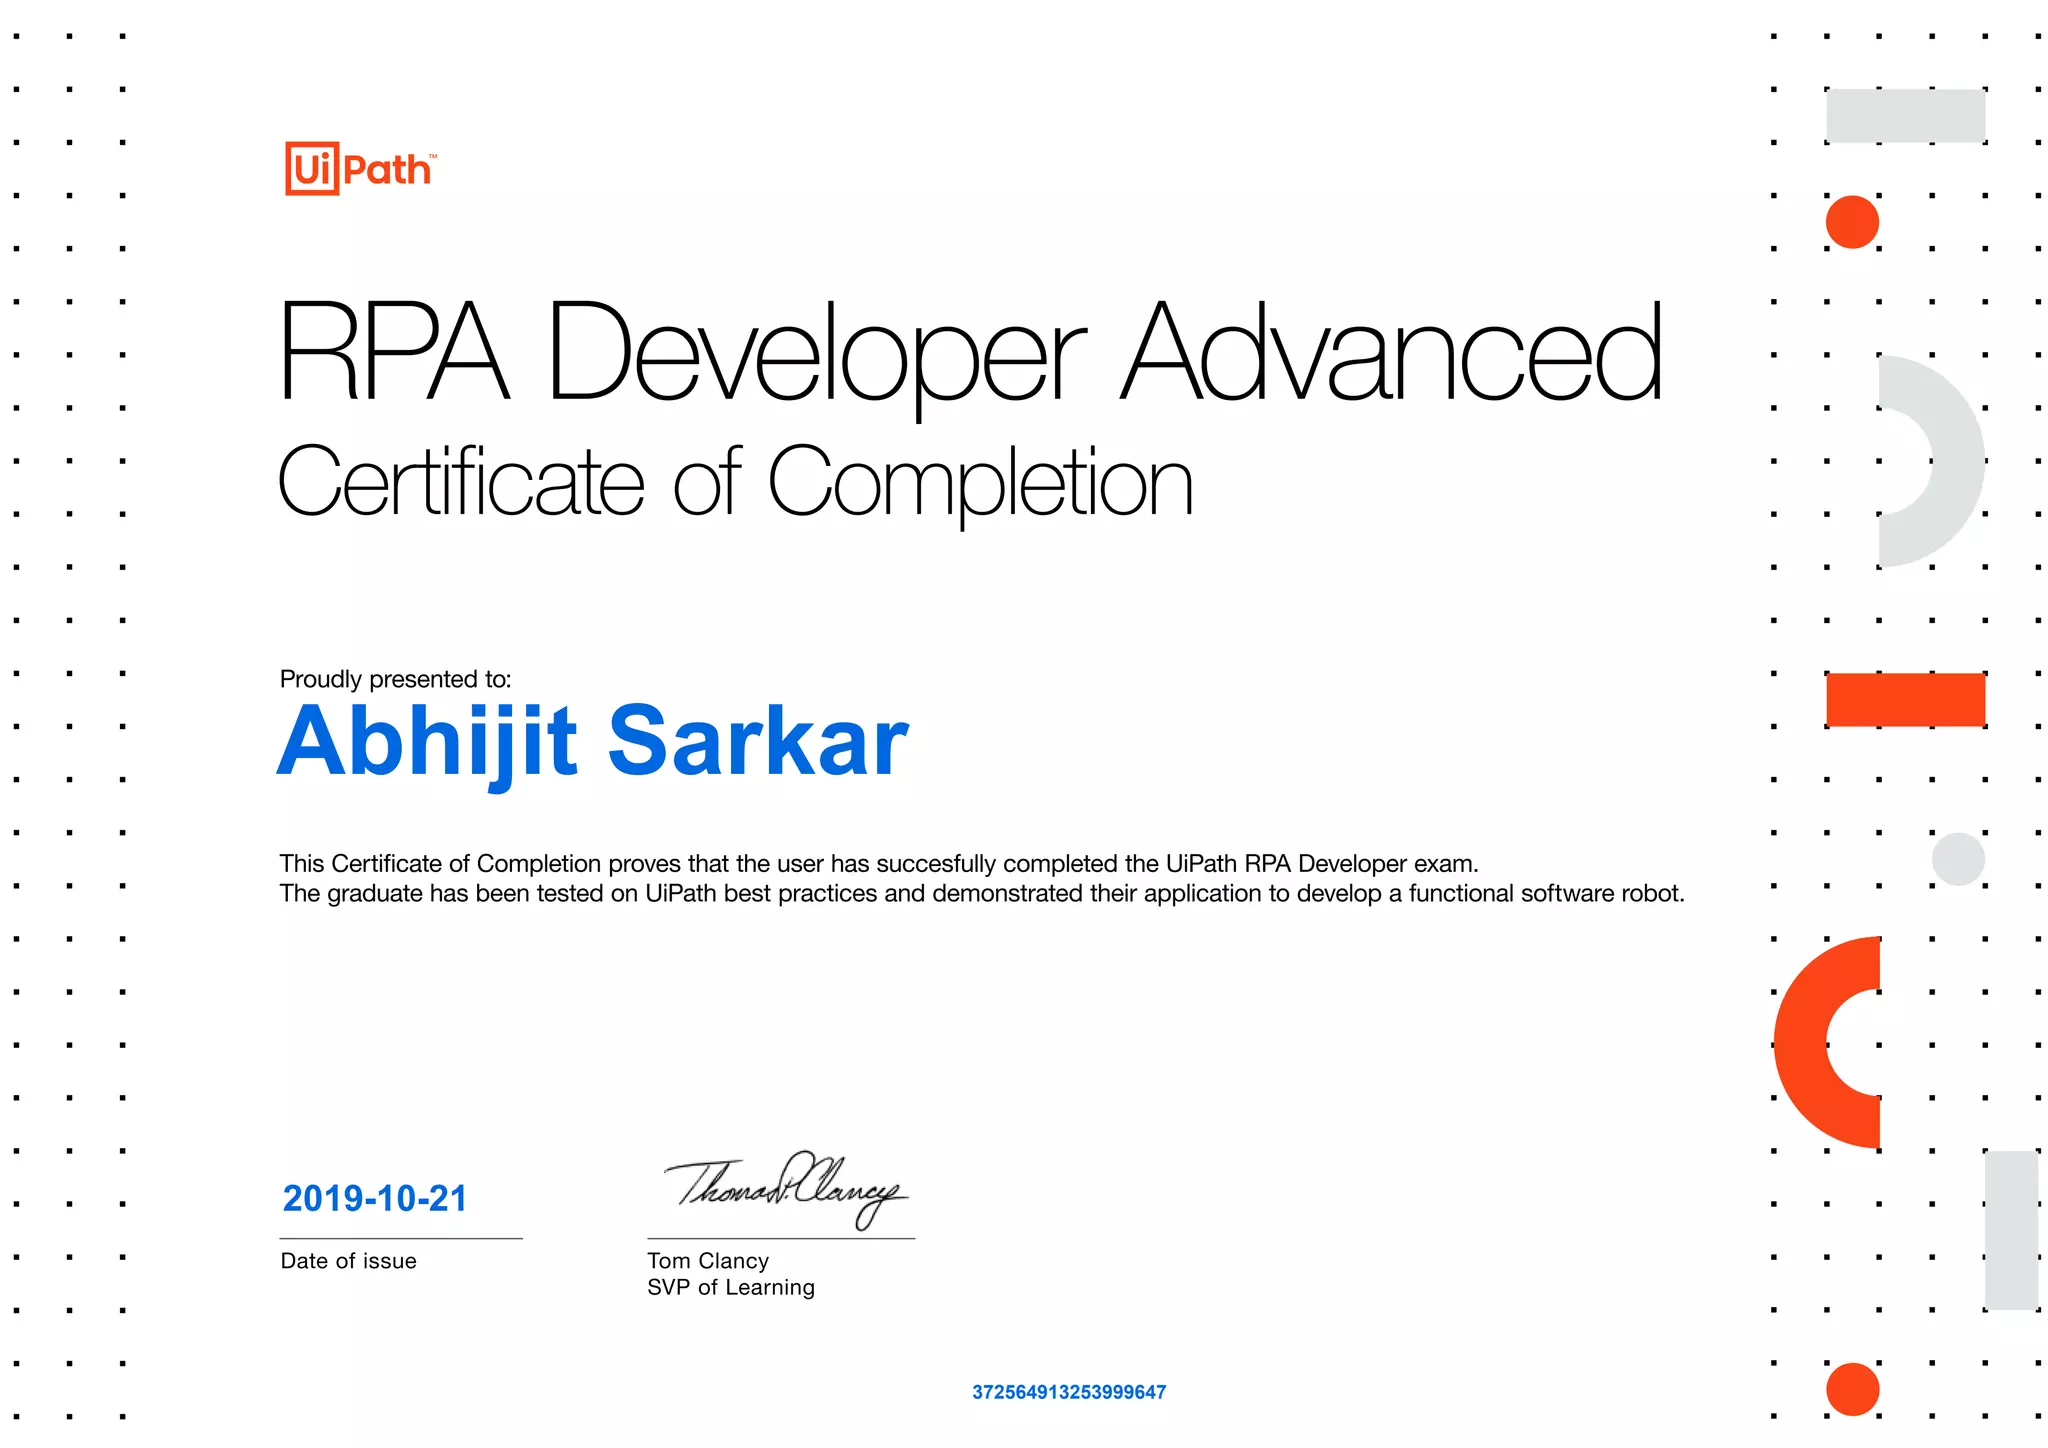The image size is (2048, 1448).
Task: Click the tall gray vertical bar
Action: click(x=2010, y=1229)
